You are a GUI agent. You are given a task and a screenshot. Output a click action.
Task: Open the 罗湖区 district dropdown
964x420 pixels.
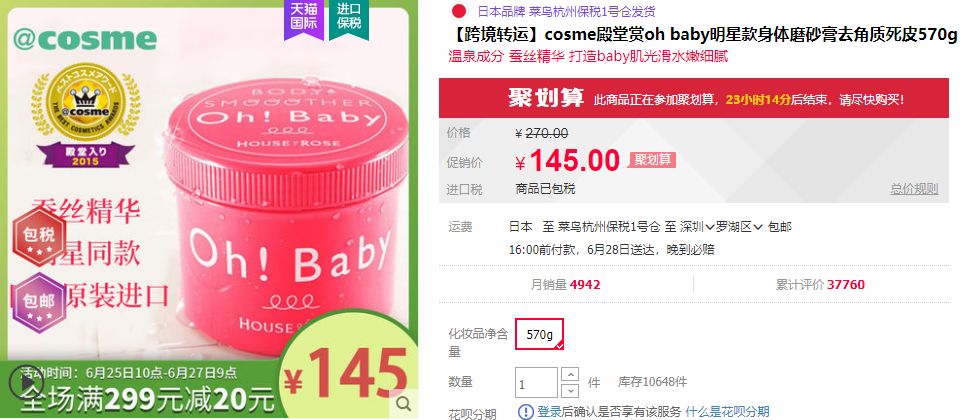pos(740,228)
